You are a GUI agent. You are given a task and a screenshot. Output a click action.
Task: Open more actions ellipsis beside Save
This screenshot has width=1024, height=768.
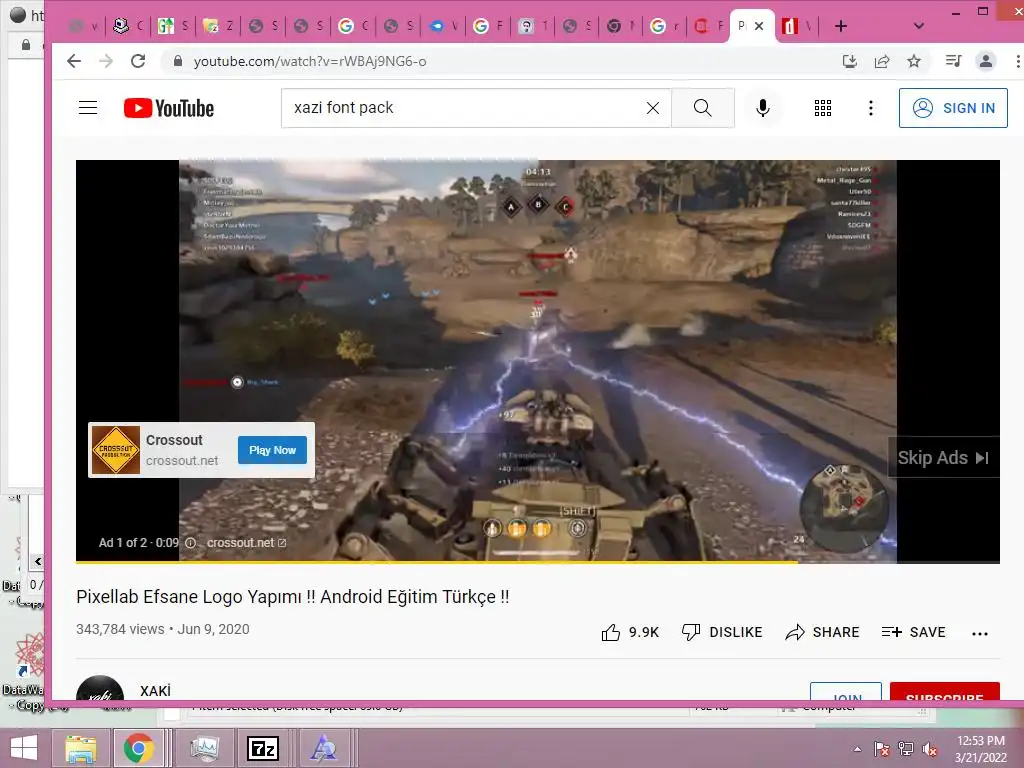pos(980,633)
